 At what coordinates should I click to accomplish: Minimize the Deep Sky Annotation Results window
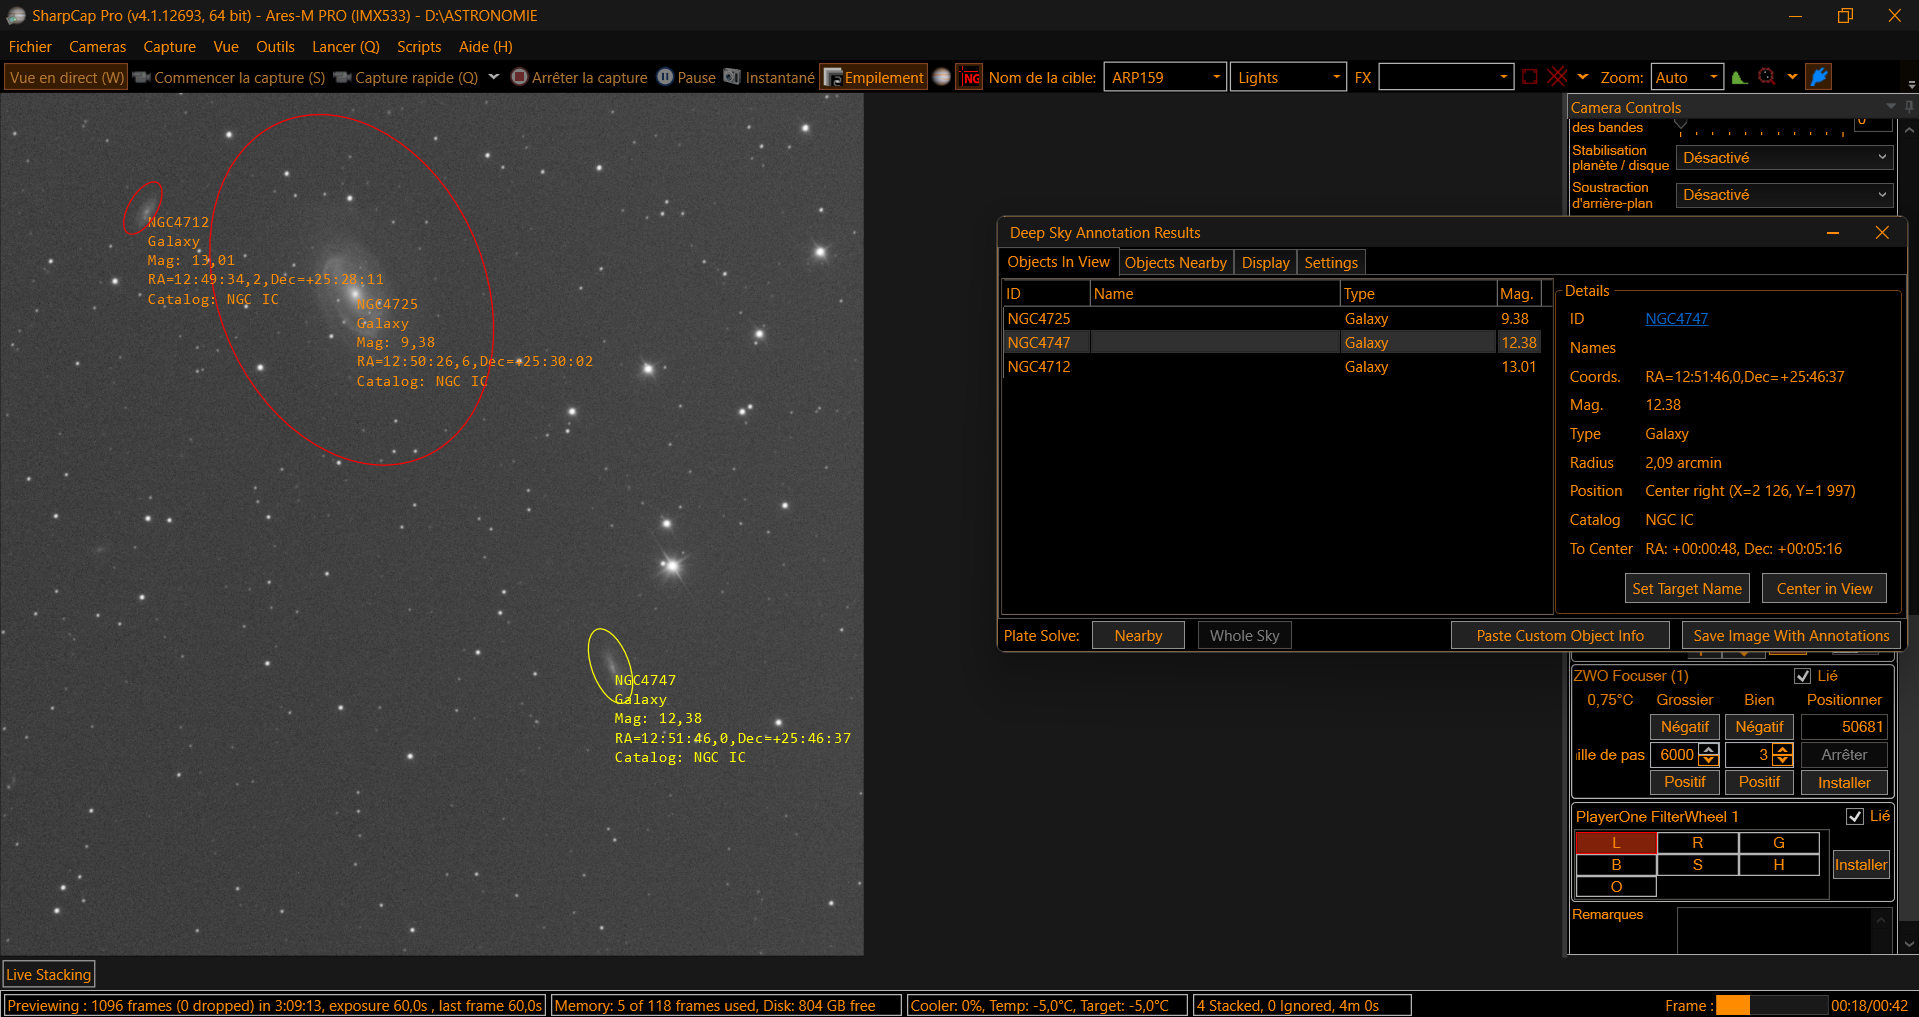pos(1833,233)
